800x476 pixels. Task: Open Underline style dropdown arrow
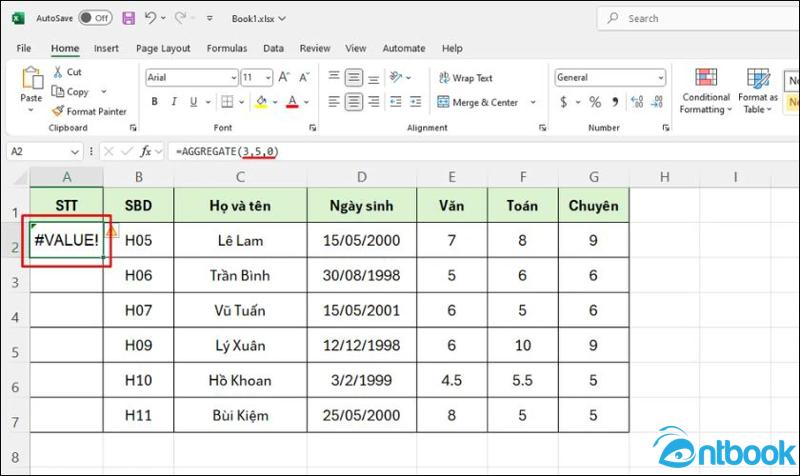[208, 102]
